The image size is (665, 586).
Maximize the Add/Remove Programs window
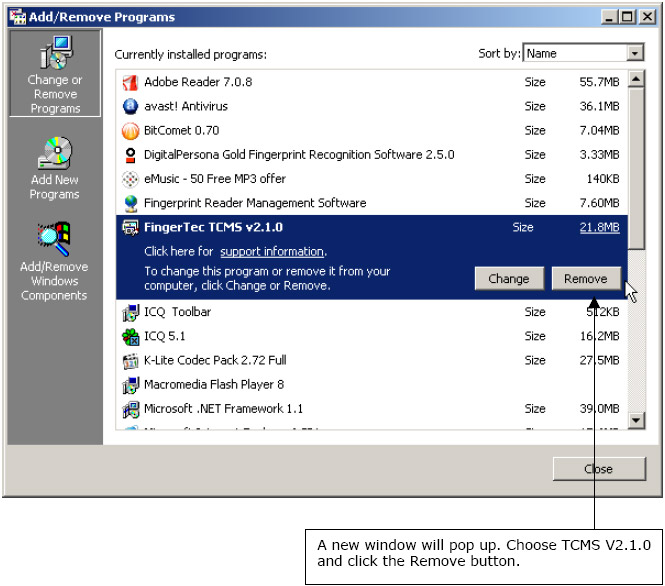coord(627,17)
